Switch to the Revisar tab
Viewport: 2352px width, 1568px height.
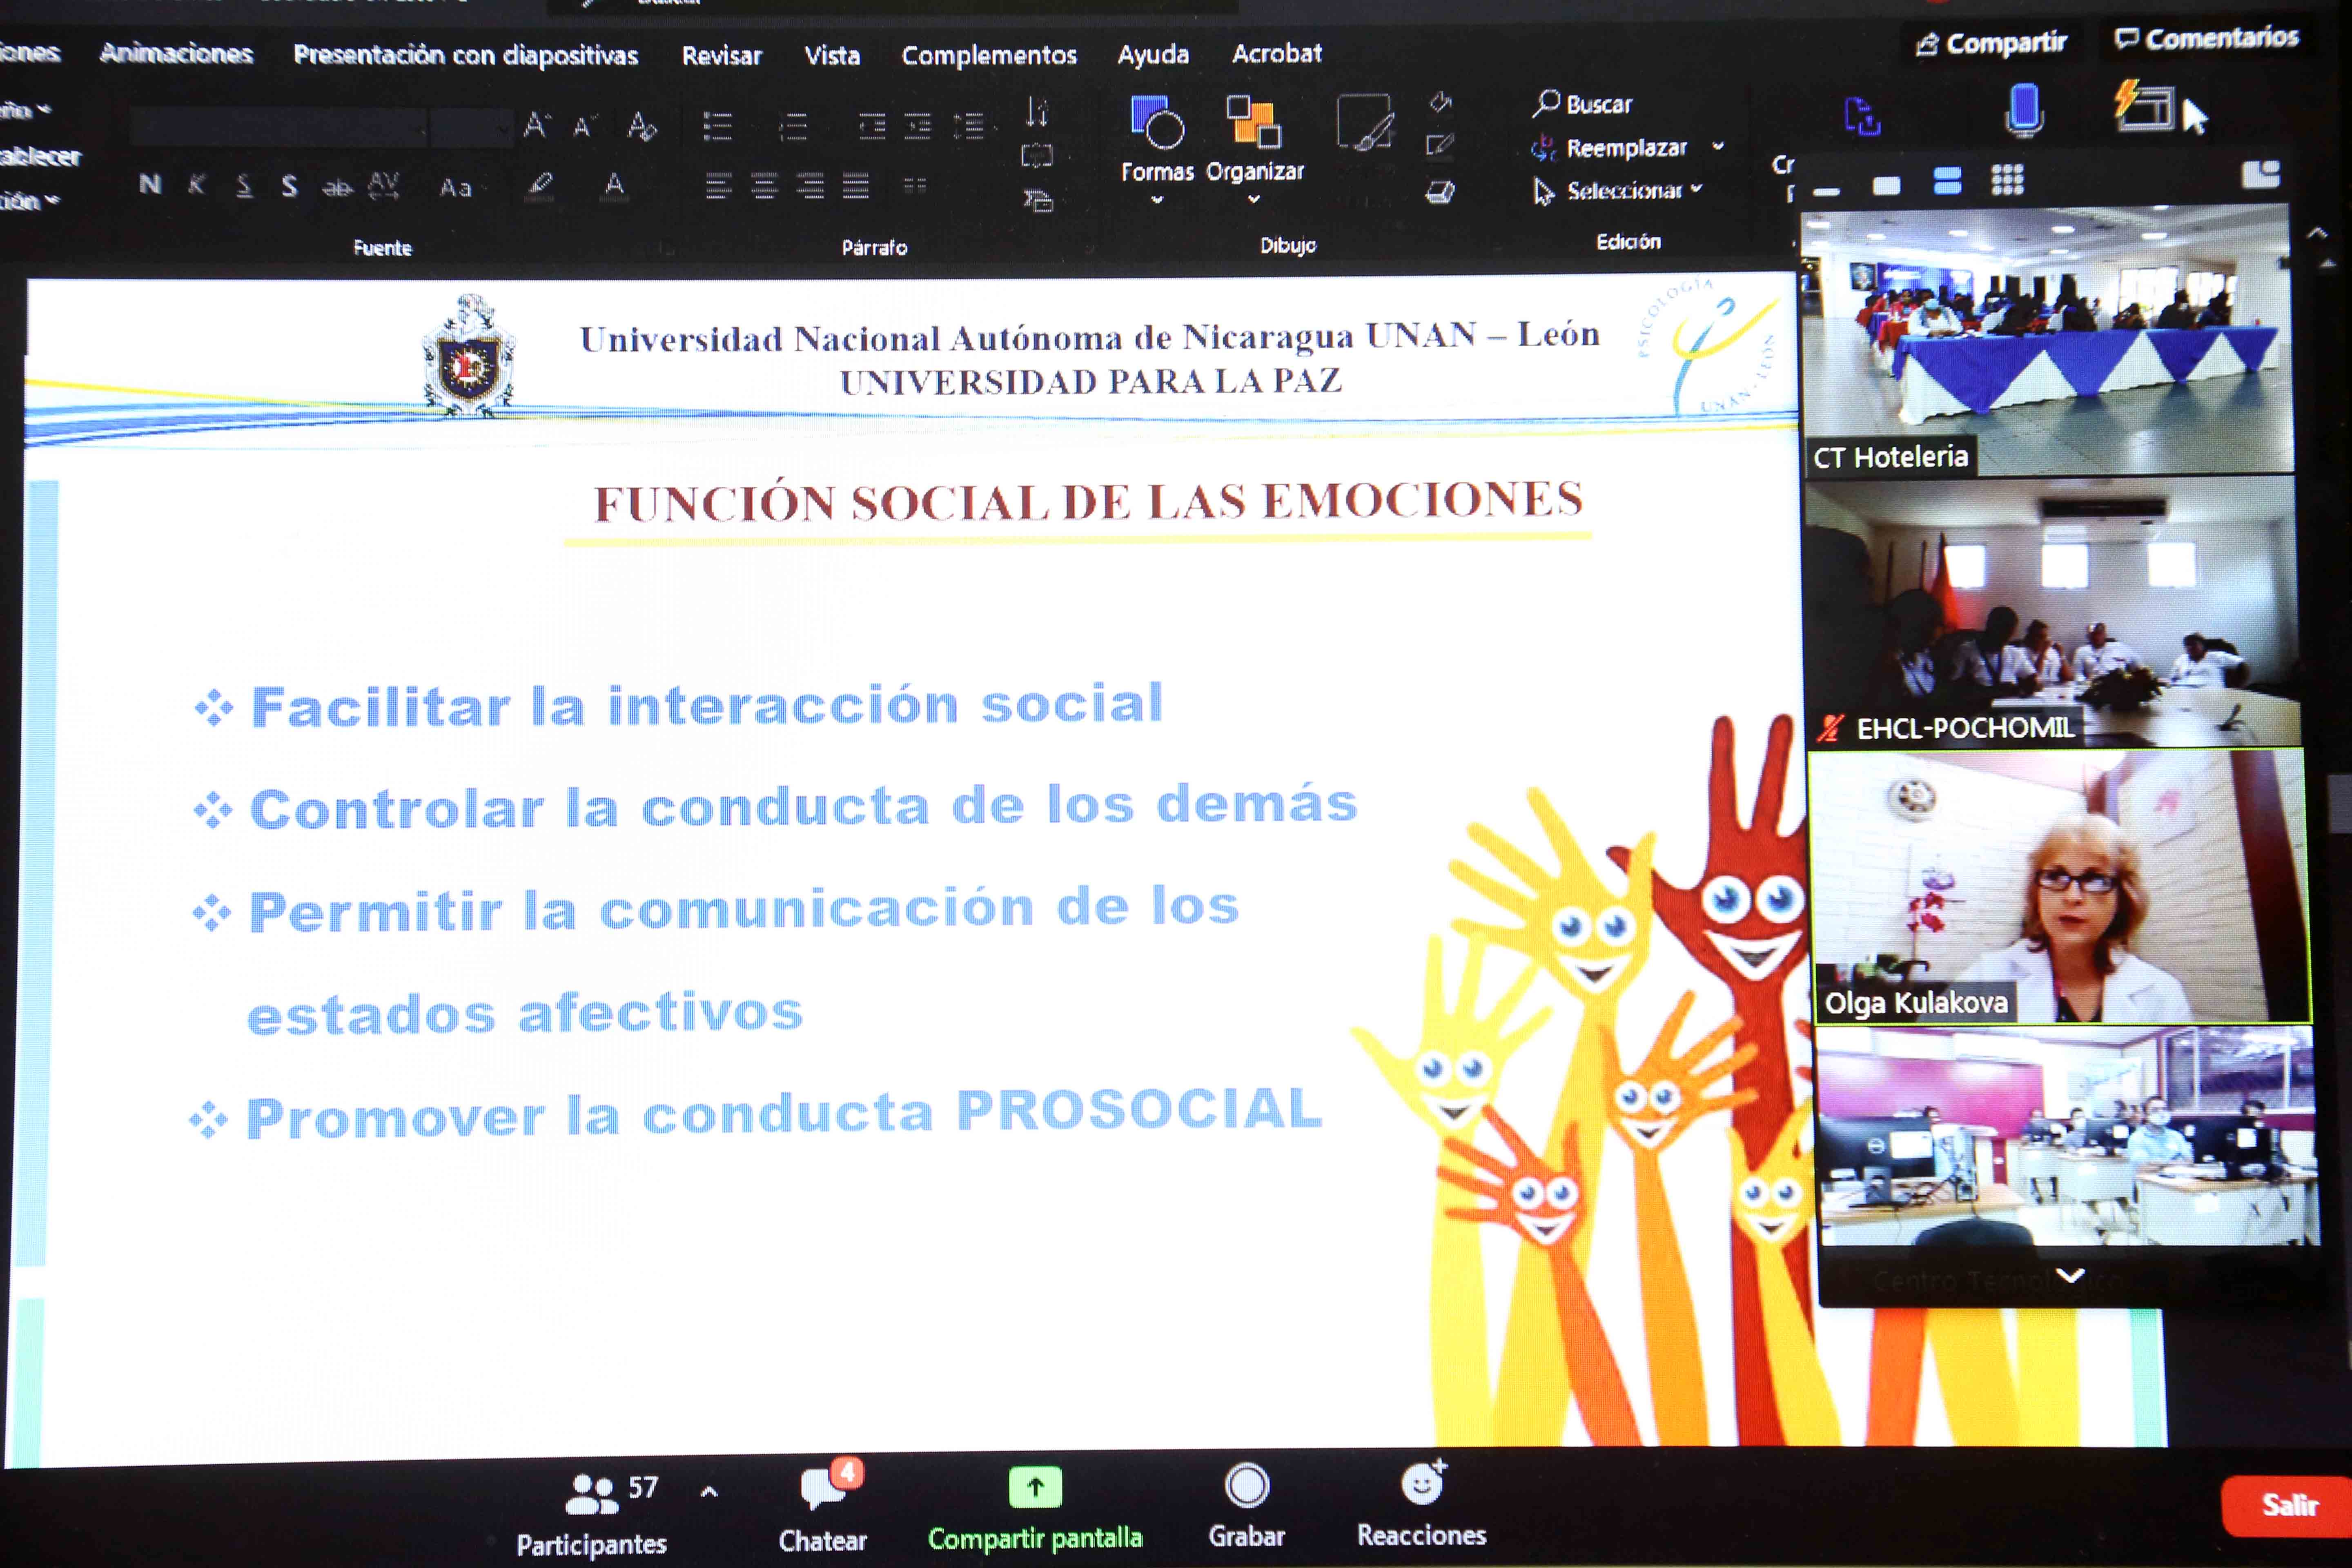721,56
